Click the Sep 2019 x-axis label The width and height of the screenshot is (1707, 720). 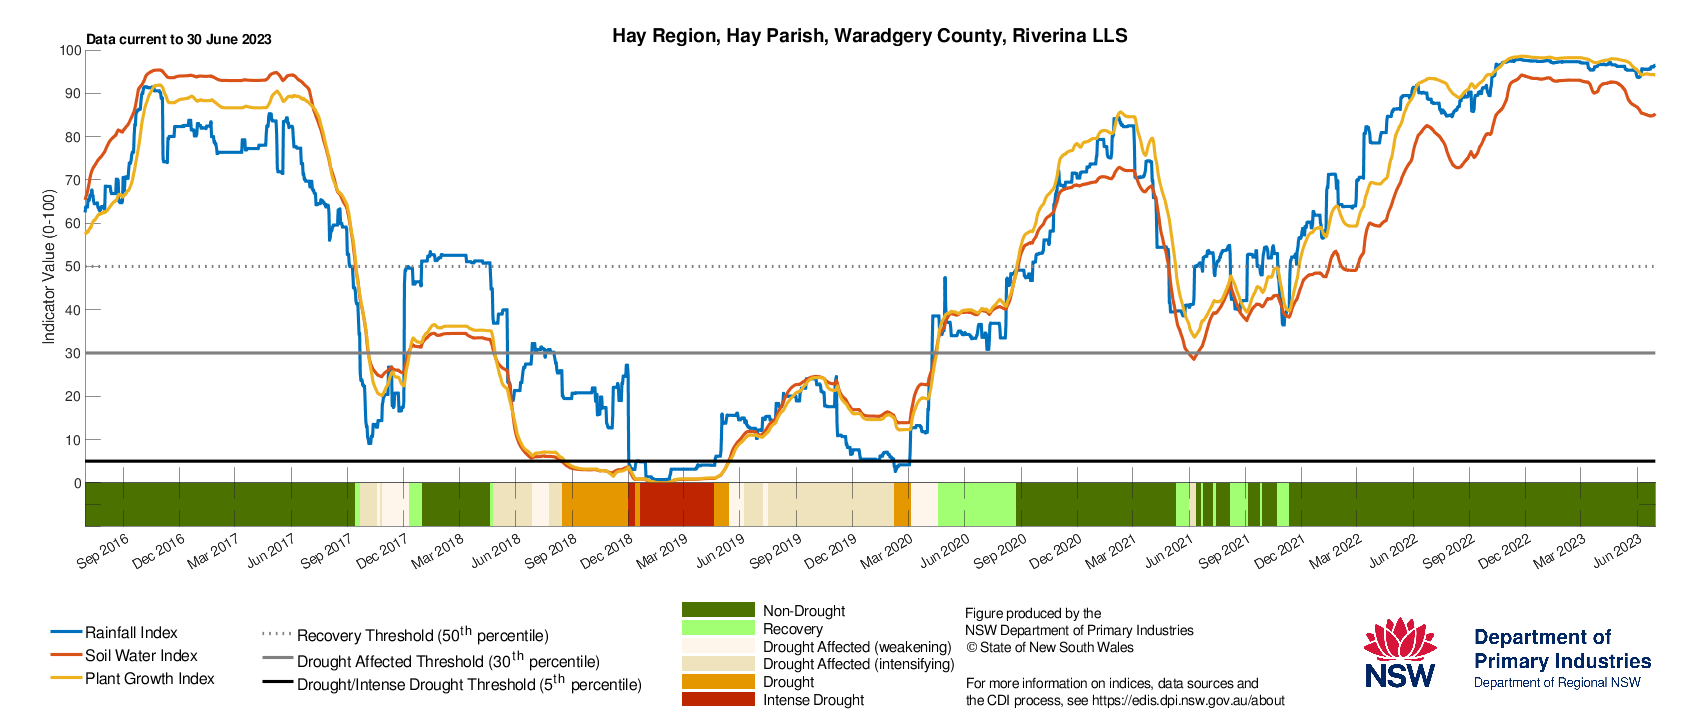775,551
